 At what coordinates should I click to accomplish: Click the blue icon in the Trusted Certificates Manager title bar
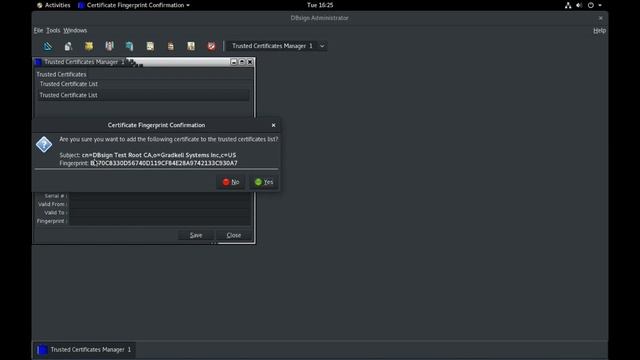tap(38, 62)
